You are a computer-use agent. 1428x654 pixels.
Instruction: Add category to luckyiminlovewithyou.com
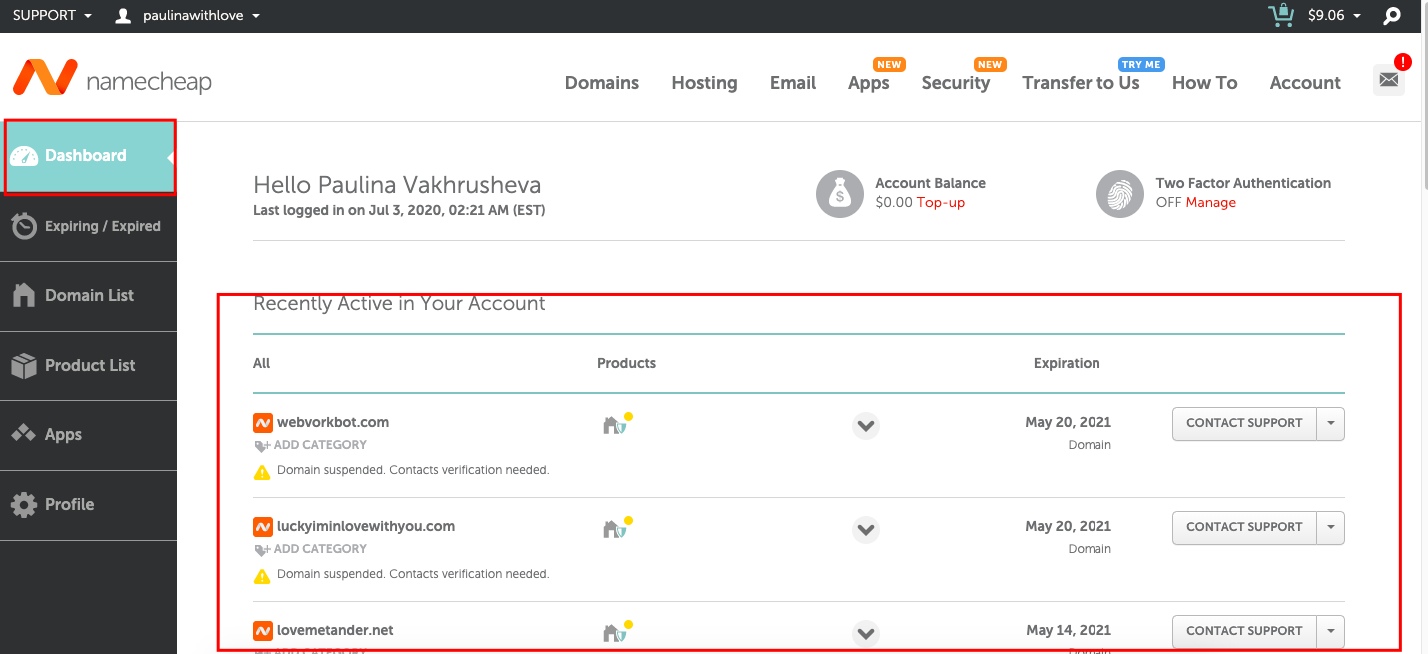pos(311,549)
